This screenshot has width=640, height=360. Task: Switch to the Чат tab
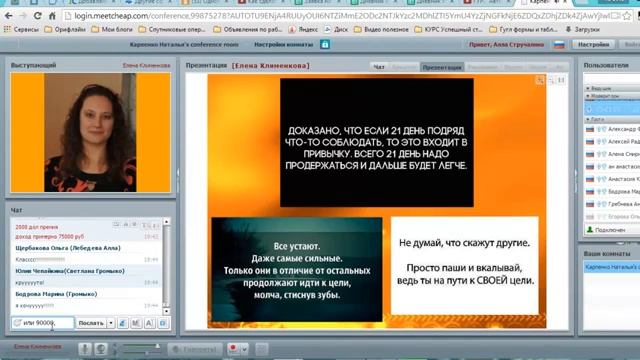(379, 67)
